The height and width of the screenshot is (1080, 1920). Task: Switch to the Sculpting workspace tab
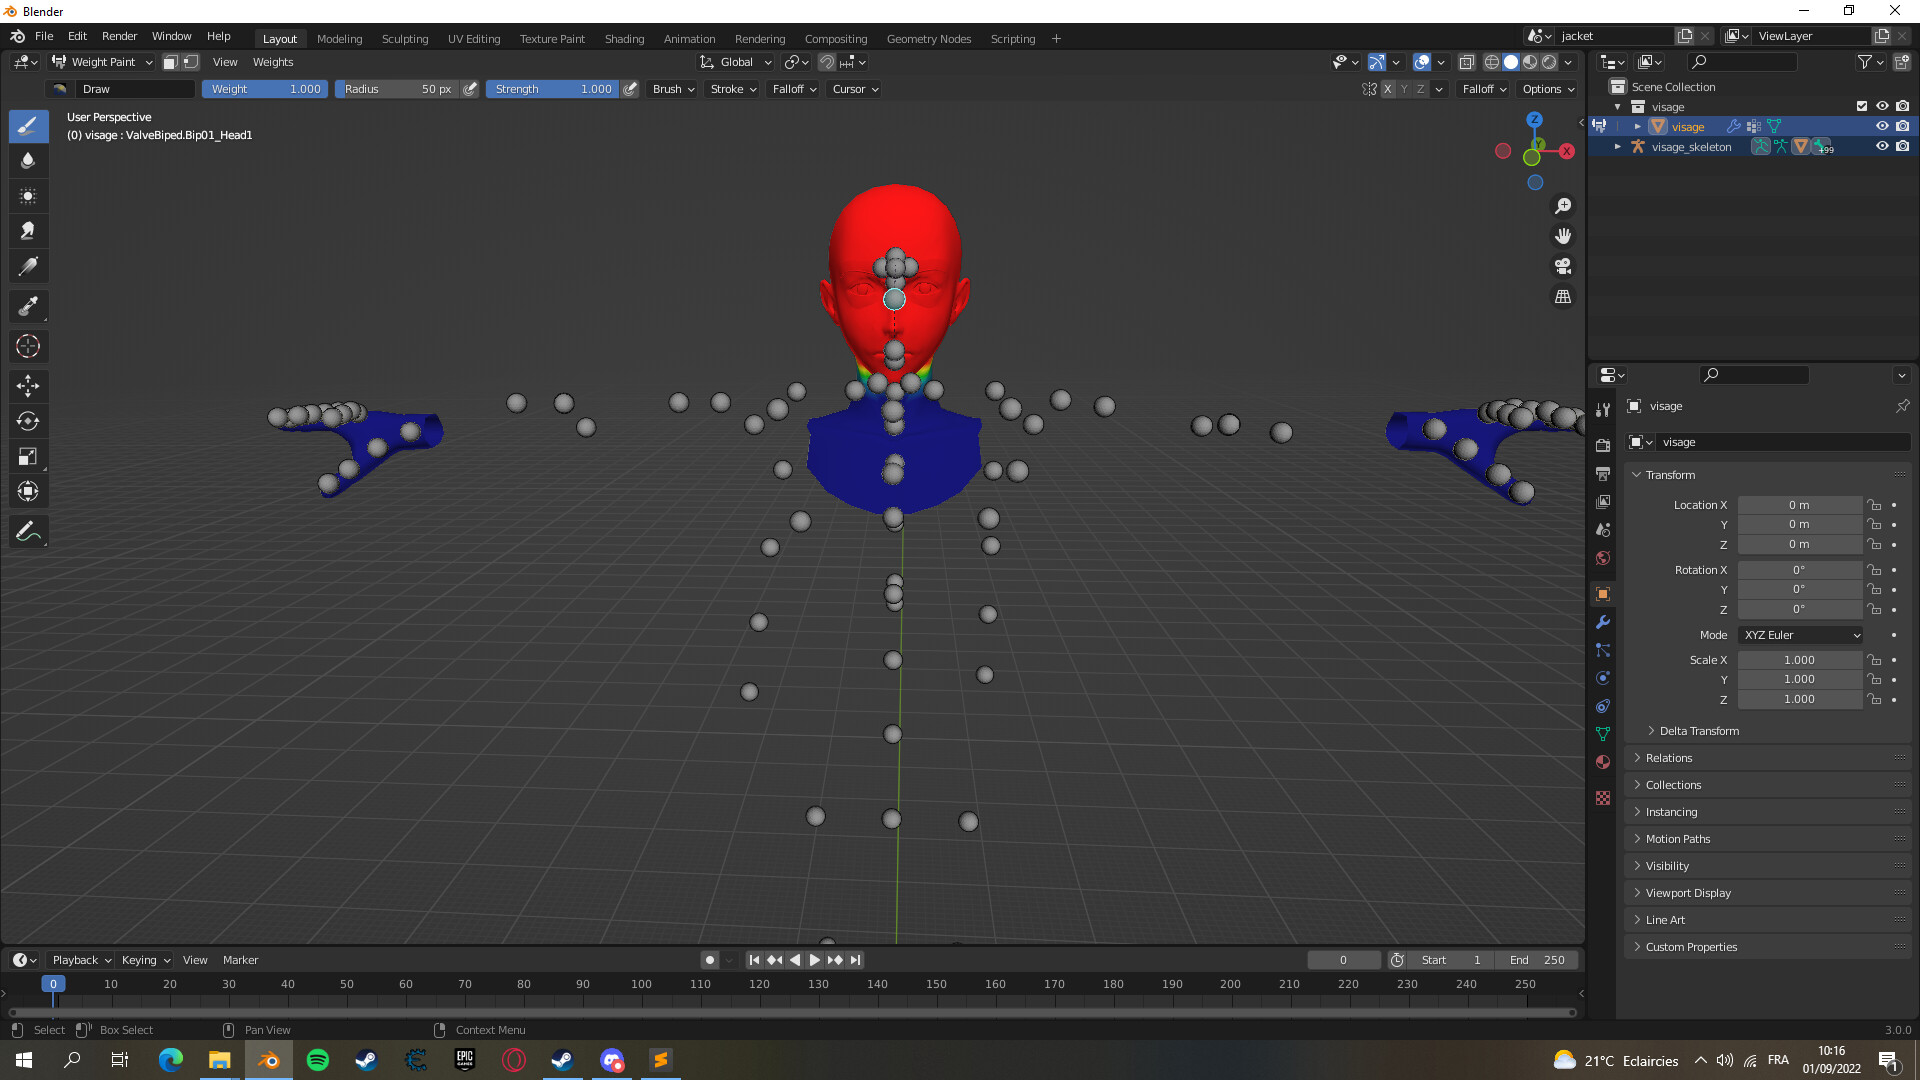pyautogui.click(x=405, y=39)
